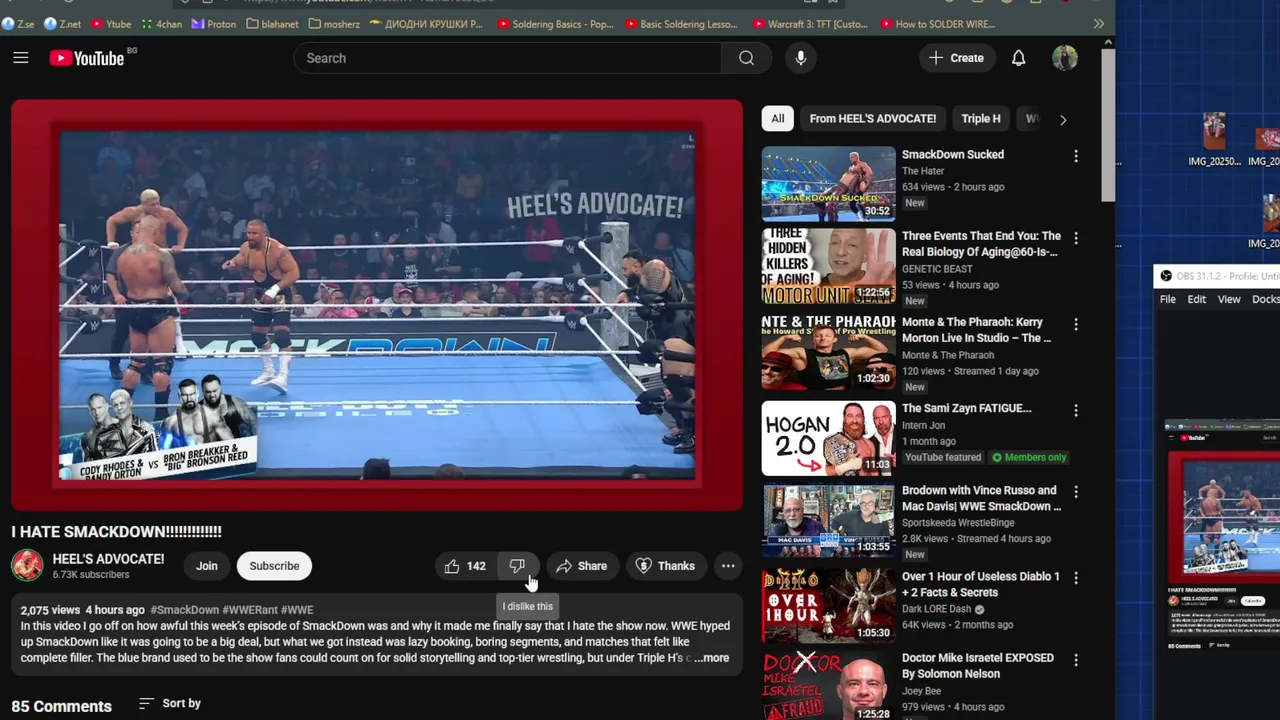1280x720 pixels.
Task: Open options for The Sami Zayn FATIGUE video
Action: point(1076,410)
